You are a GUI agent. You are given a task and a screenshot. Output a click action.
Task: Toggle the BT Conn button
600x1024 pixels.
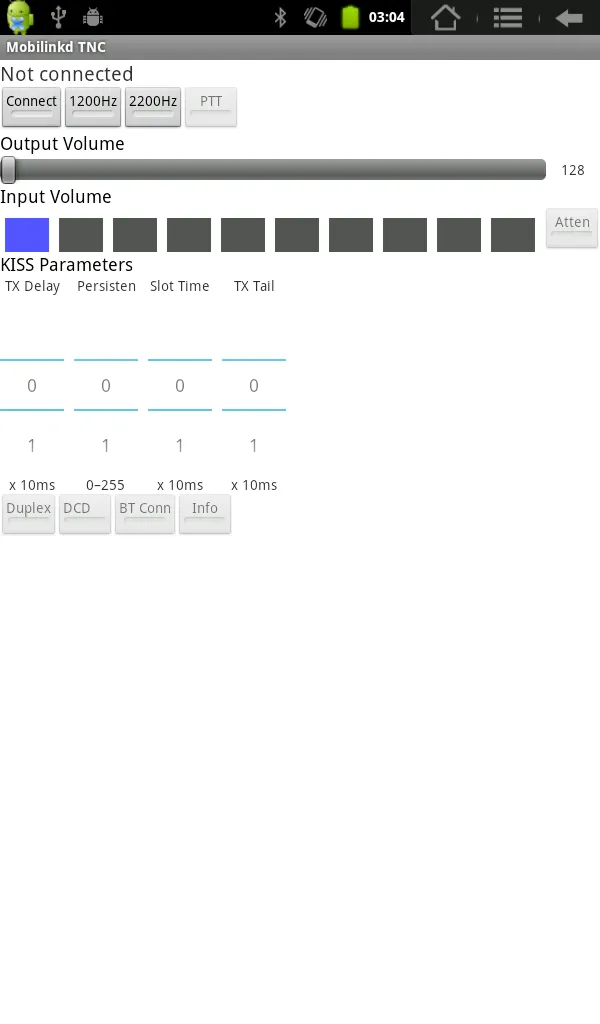[145, 514]
